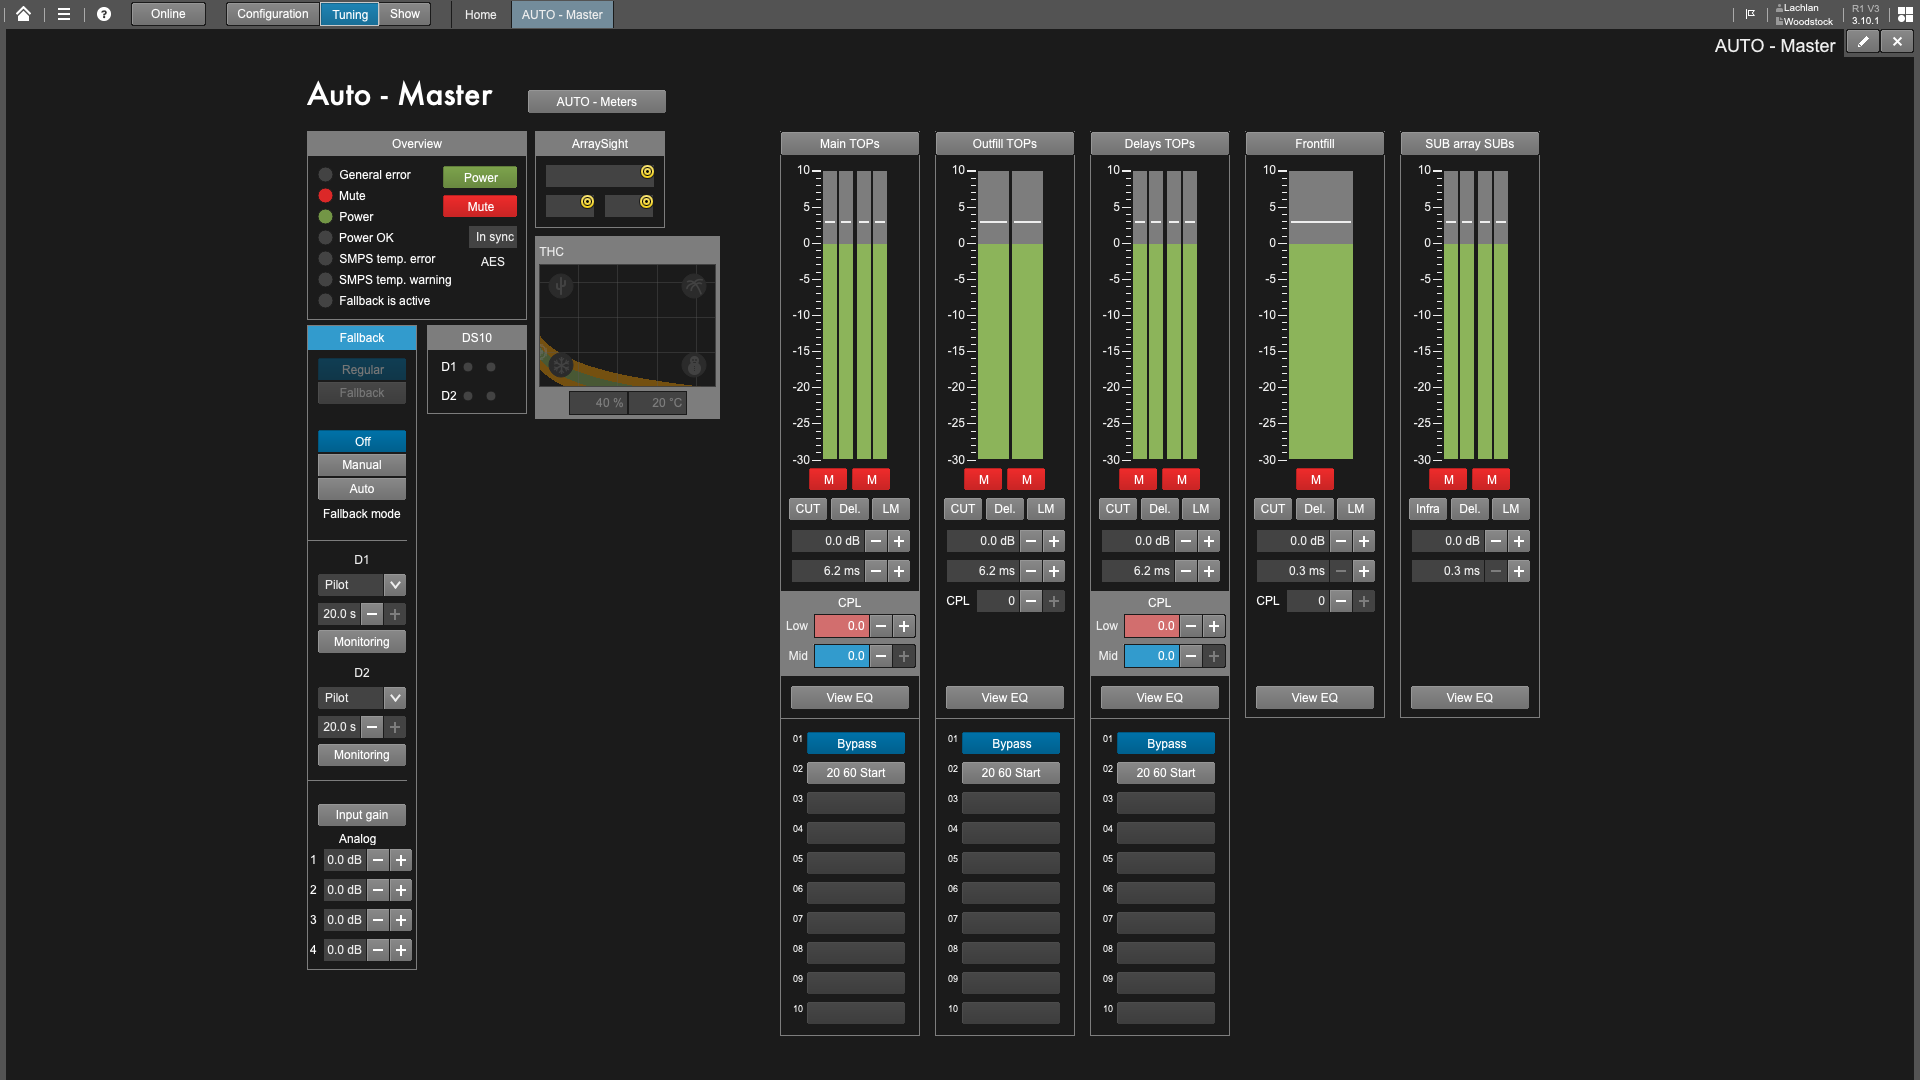The image size is (1920, 1080).
Task: Click the flag icon in top bar
Action: pos(1750,14)
